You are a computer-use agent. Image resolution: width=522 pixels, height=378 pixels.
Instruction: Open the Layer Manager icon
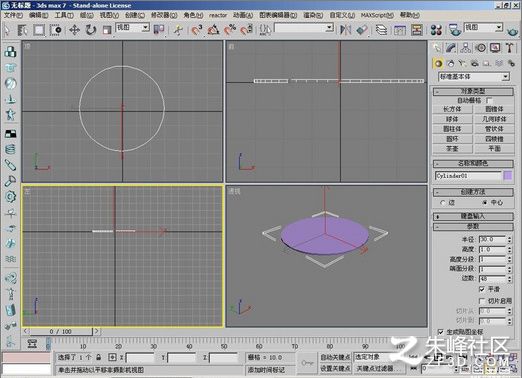pyautogui.click(x=381, y=30)
